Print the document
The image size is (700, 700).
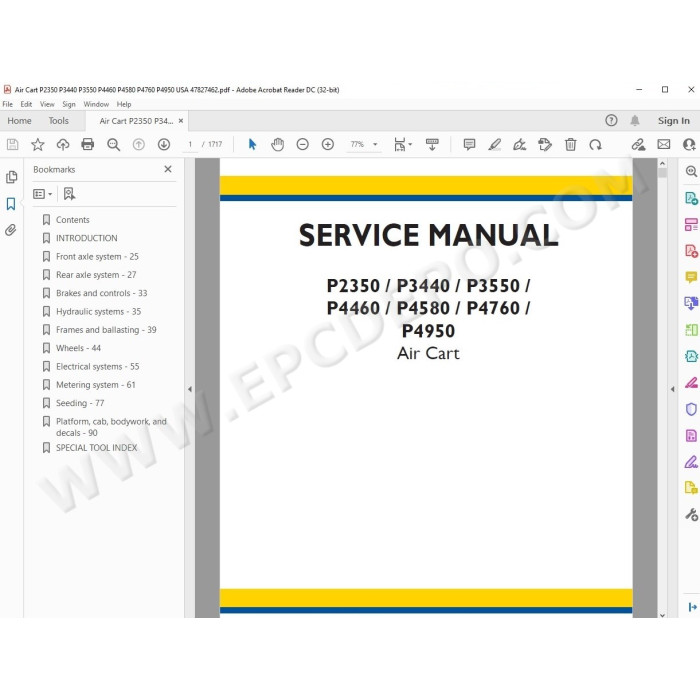[x=88, y=145]
